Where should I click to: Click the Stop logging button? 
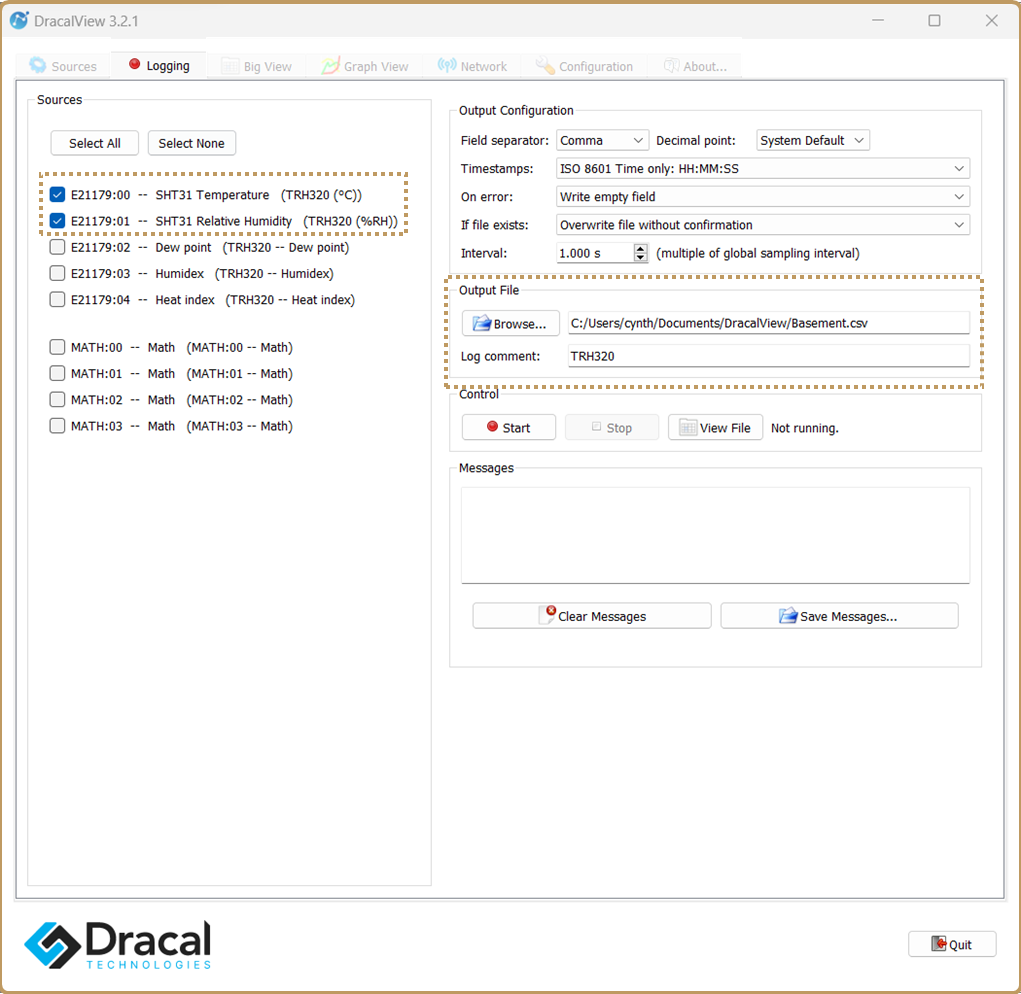tap(612, 428)
